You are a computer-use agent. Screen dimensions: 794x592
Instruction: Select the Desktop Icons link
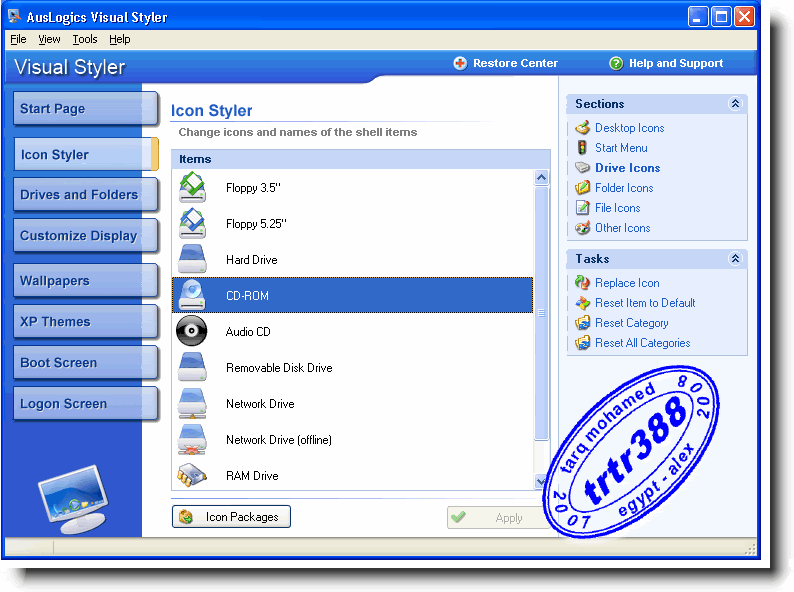629,128
